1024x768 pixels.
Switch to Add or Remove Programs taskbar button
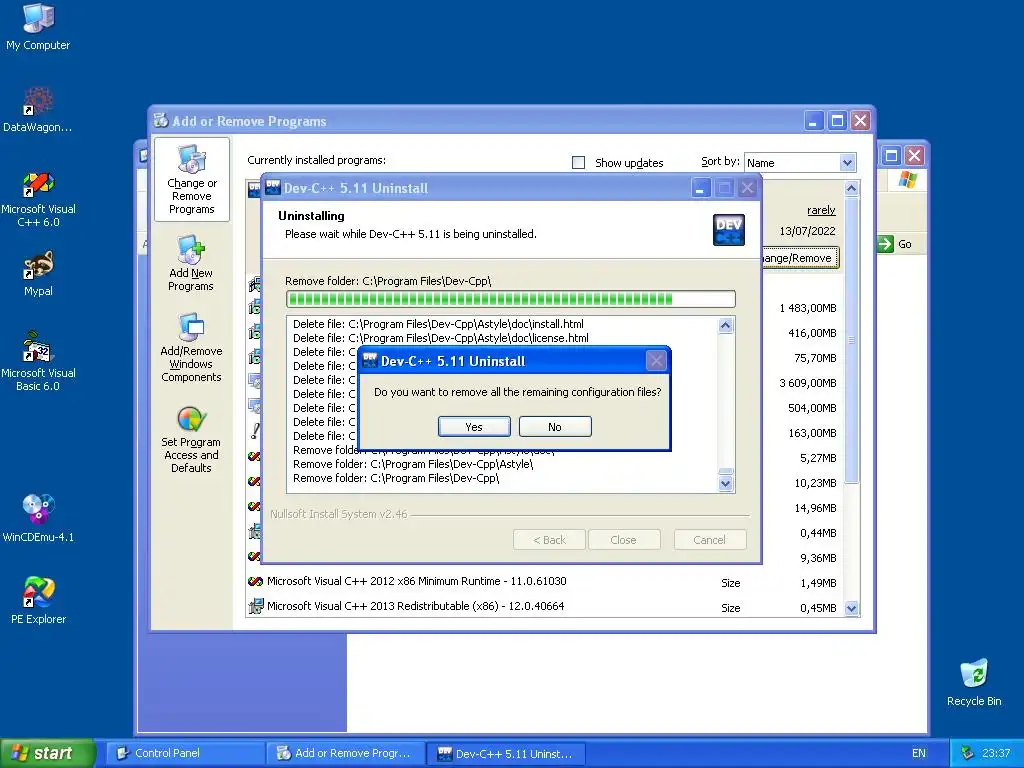[x=346, y=753]
